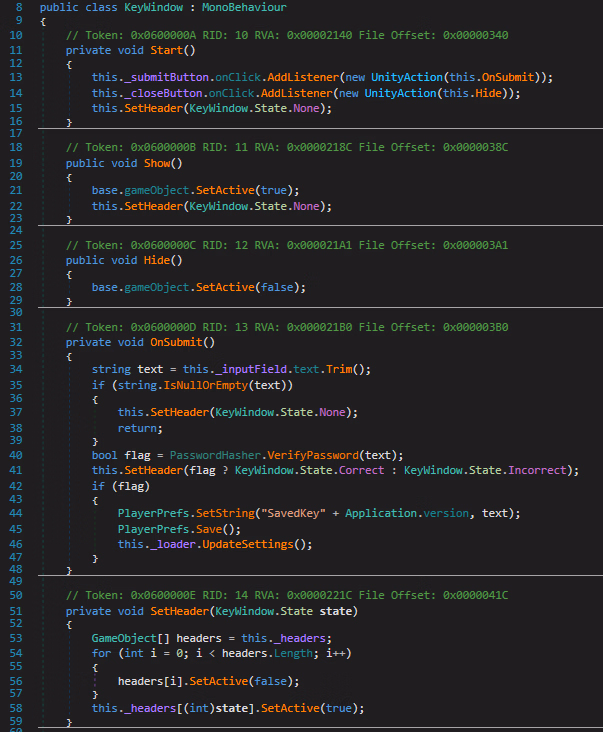Screen dimensions: 603x732
Task: Go to the VerifyPassword method call
Action: tap(313, 455)
